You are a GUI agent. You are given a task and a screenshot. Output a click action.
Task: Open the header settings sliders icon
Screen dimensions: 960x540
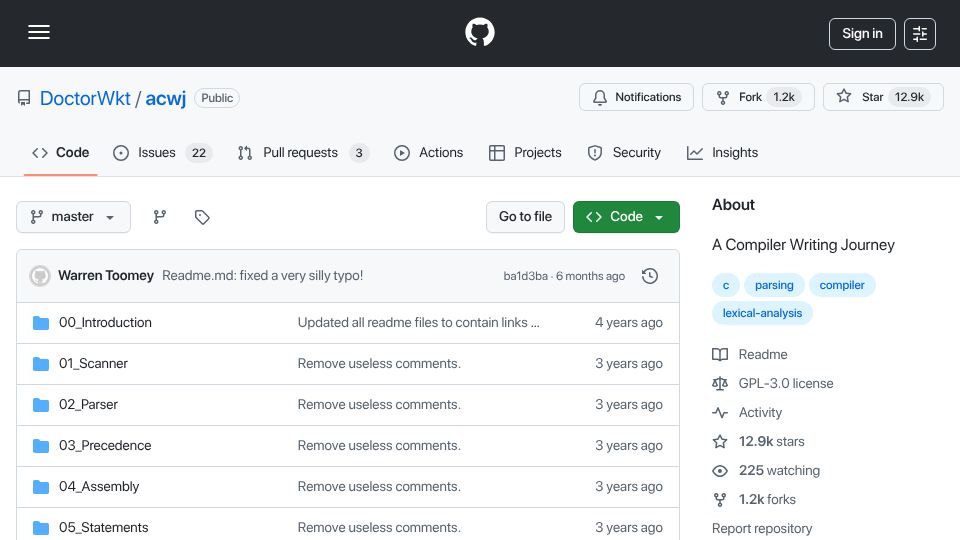(x=920, y=34)
